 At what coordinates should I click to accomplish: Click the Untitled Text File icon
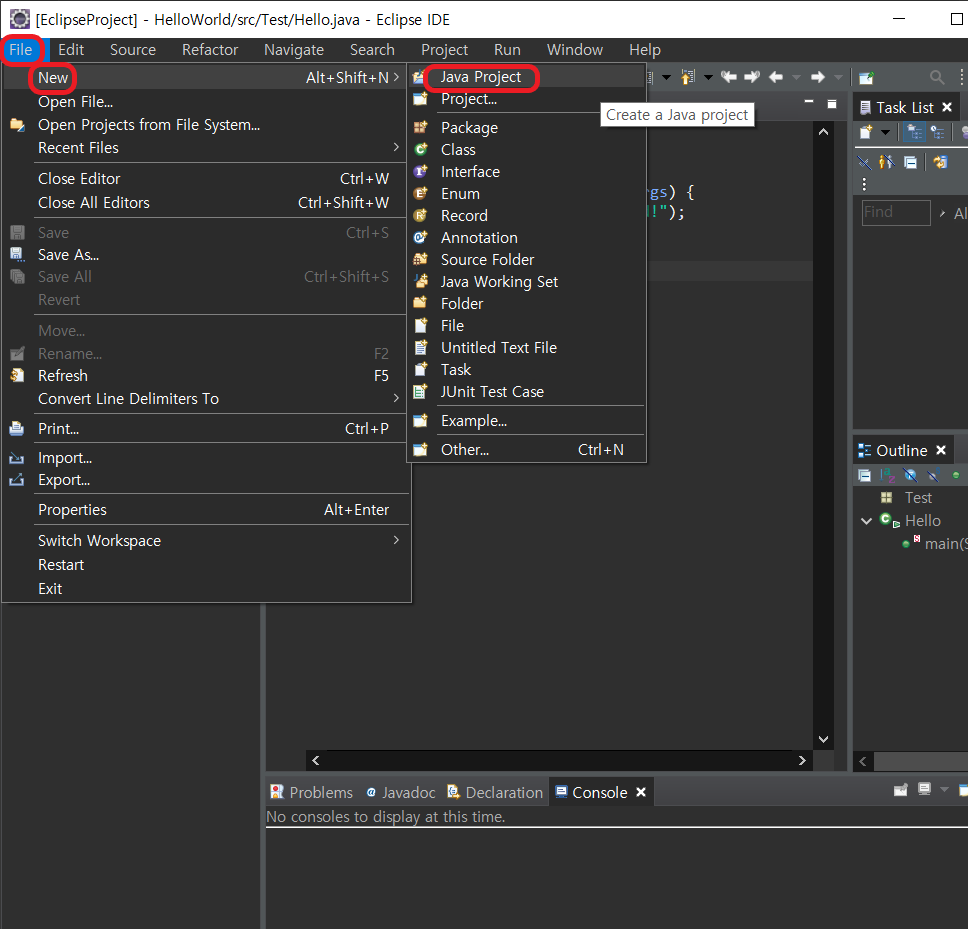click(421, 348)
